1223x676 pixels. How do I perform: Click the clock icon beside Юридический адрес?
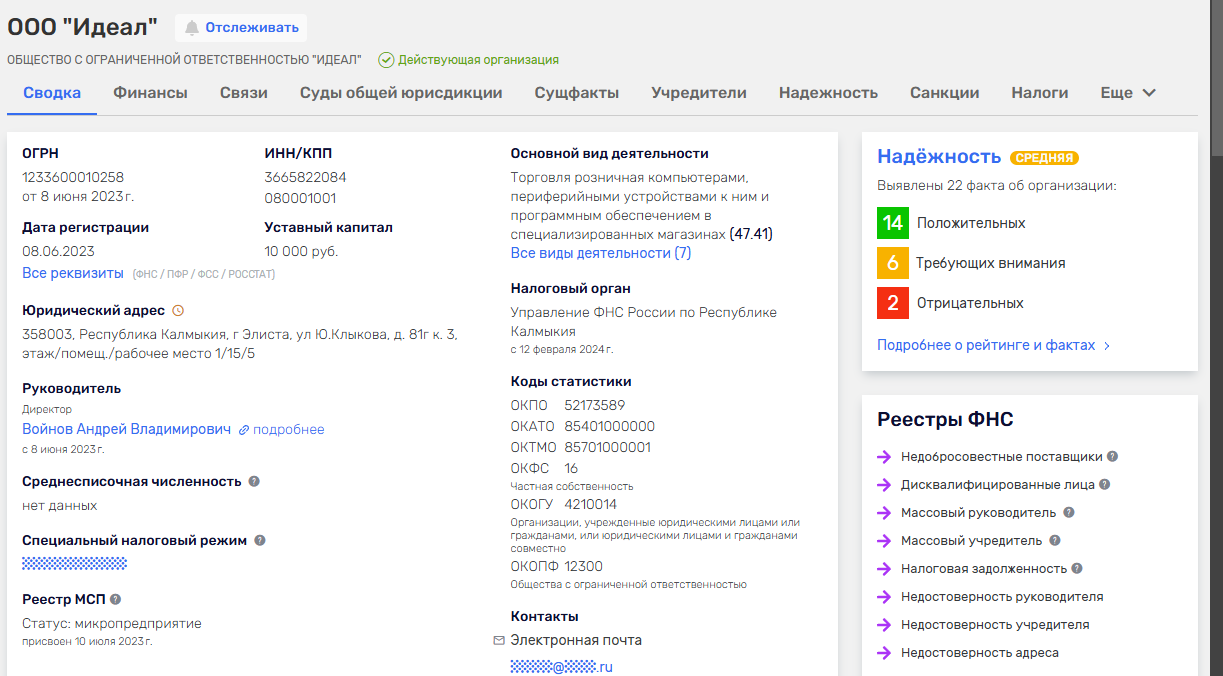point(178,311)
